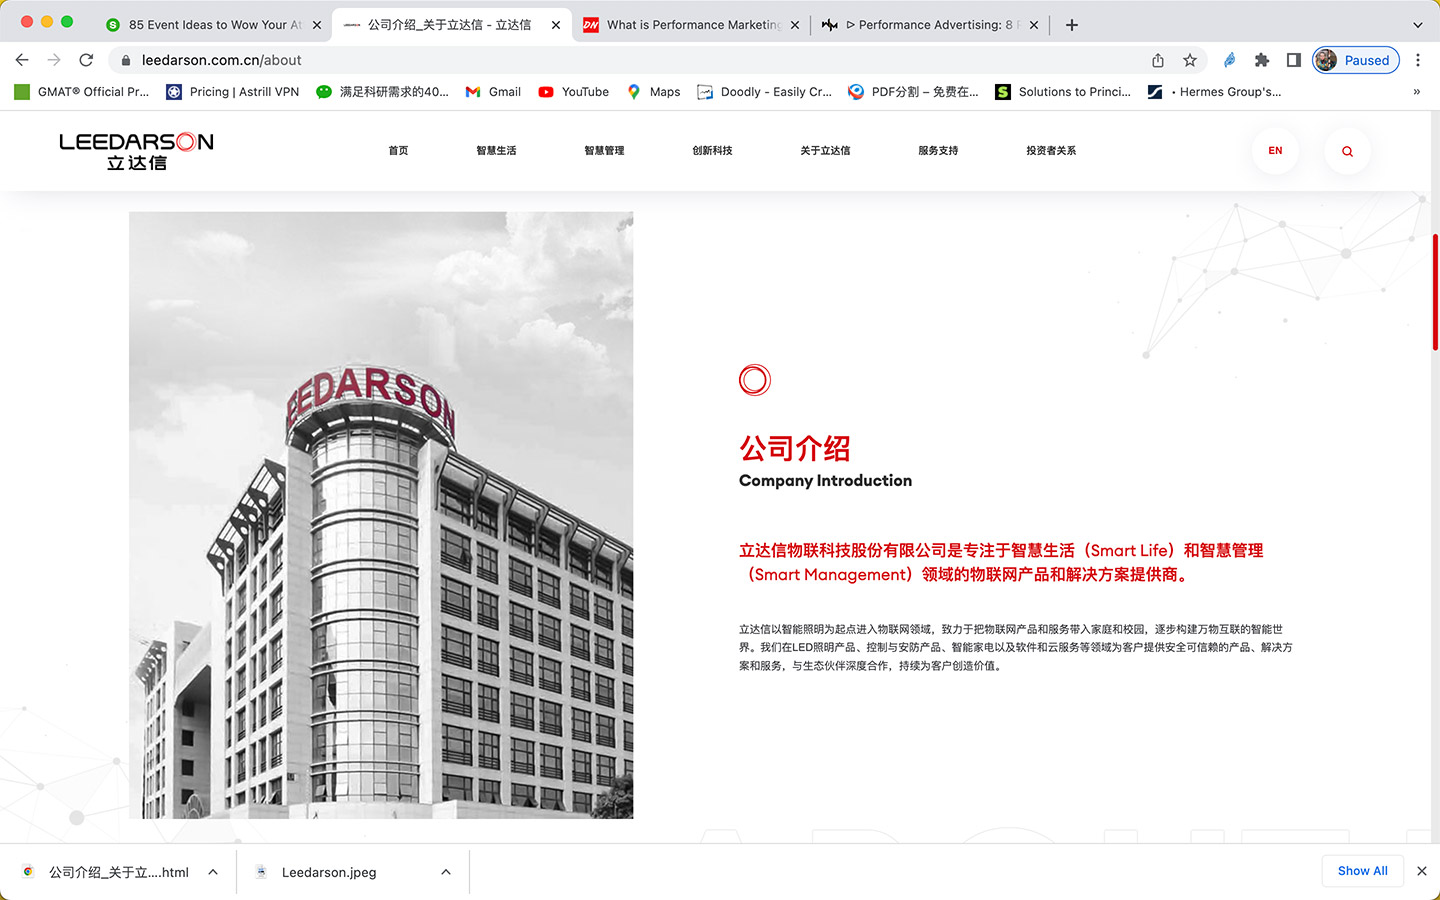Open the 首页 menu item
Viewport: 1440px width, 900px height.
398,151
